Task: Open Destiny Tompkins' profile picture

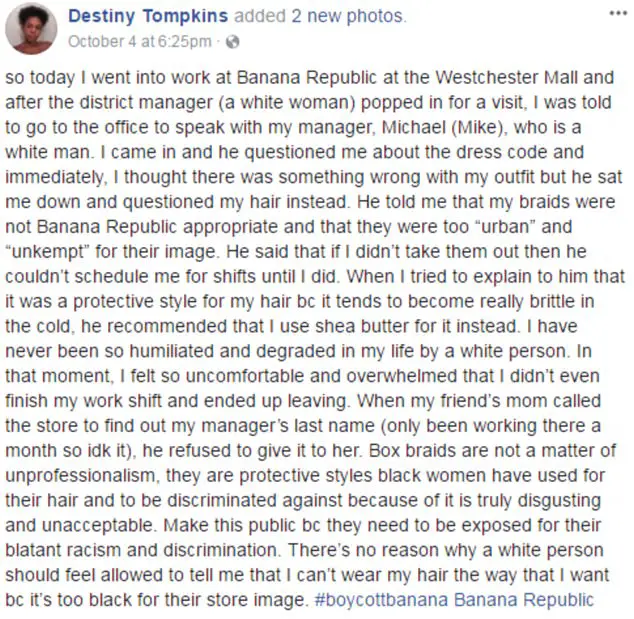Action: pyautogui.click(x=31, y=29)
